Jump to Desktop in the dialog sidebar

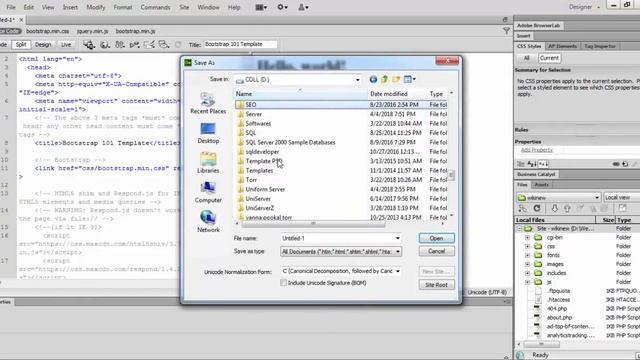point(208,133)
